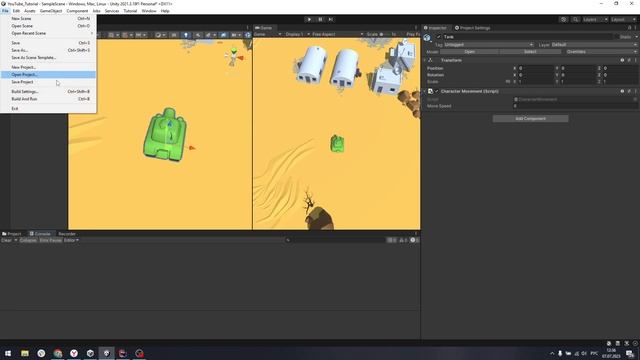
Task: Click the Transform component icon
Action: click(430, 60)
